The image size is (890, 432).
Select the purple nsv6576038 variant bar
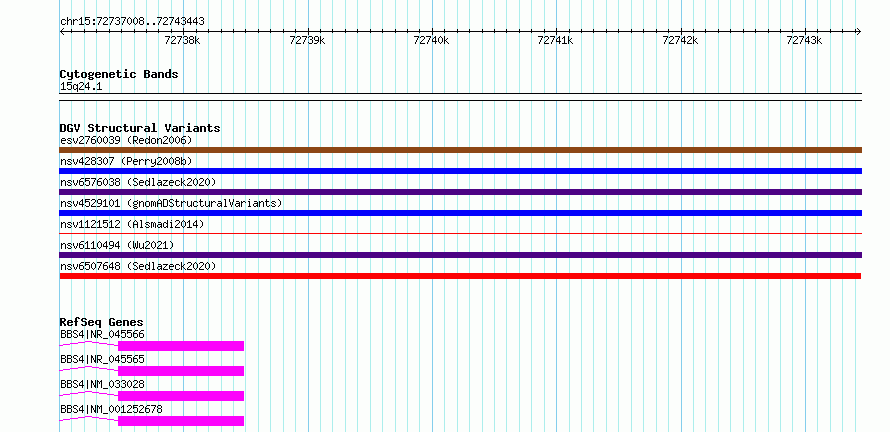click(460, 192)
